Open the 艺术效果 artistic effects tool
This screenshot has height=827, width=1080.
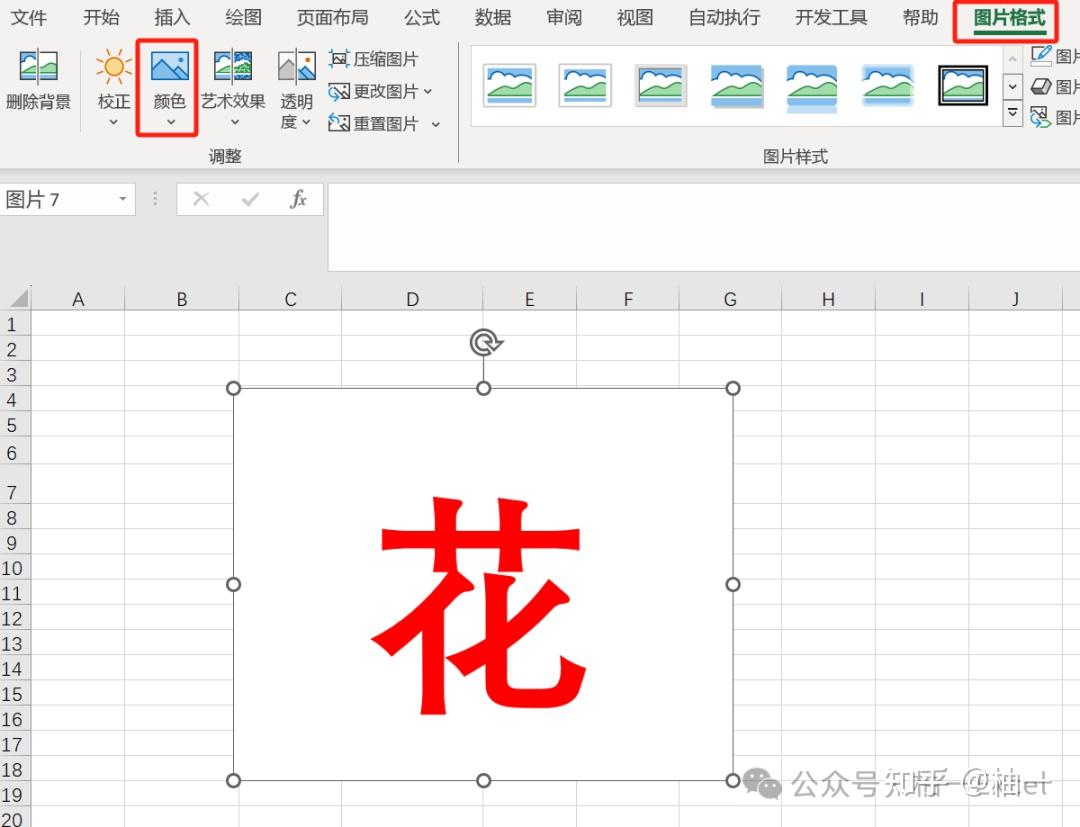tap(233, 86)
